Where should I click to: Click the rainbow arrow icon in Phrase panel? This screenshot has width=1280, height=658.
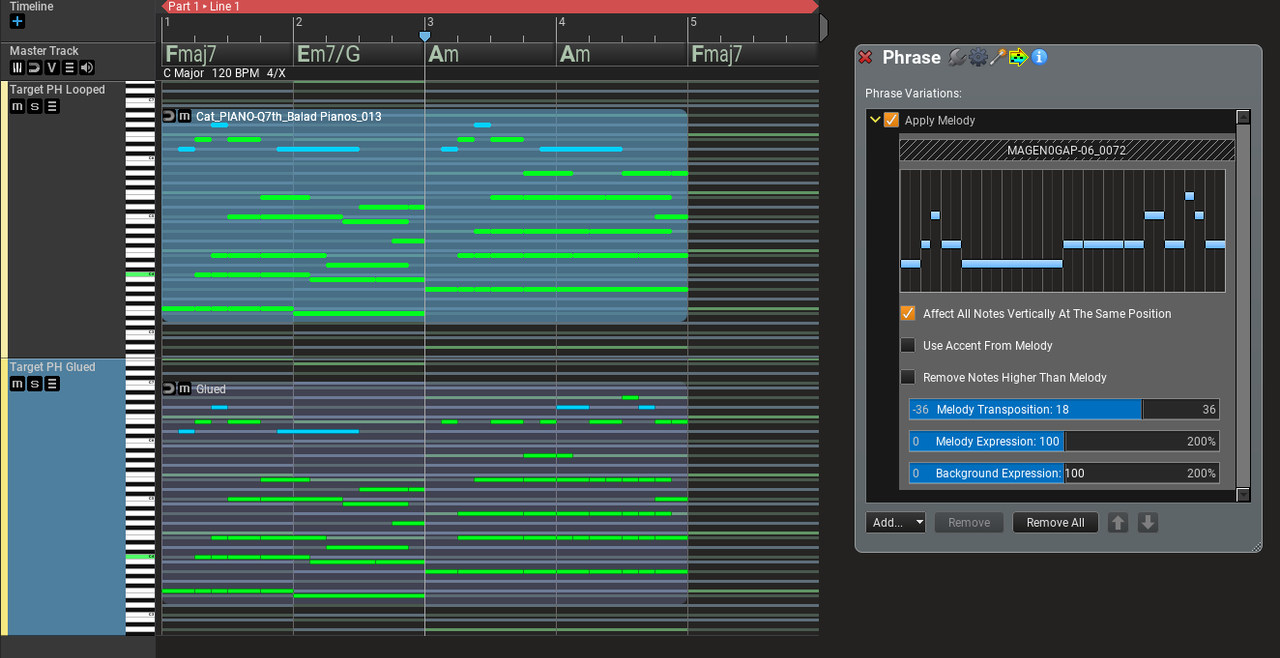[1018, 57]
